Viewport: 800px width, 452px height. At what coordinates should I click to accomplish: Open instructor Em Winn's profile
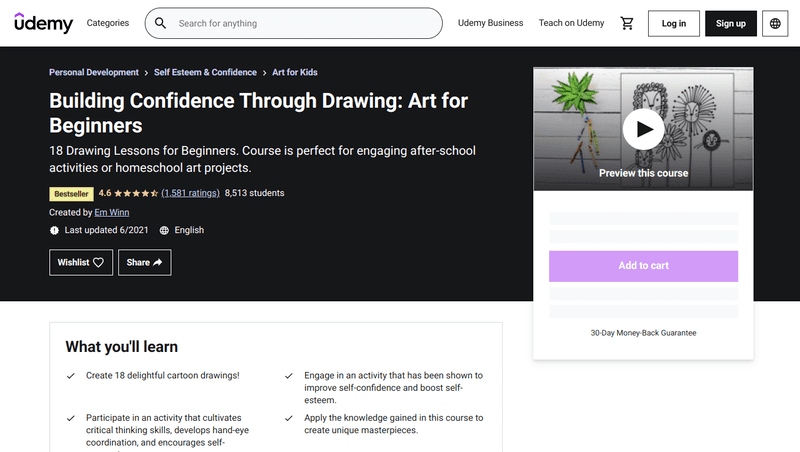coord(112,212)
